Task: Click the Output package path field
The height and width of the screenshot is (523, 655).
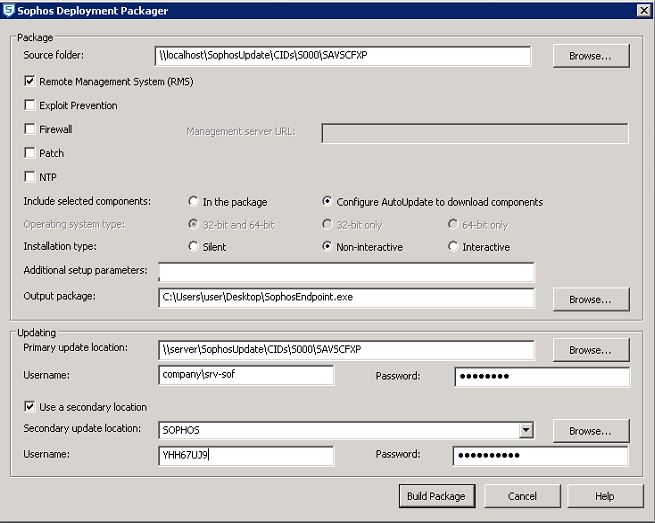Action: (x=346, y=297)
